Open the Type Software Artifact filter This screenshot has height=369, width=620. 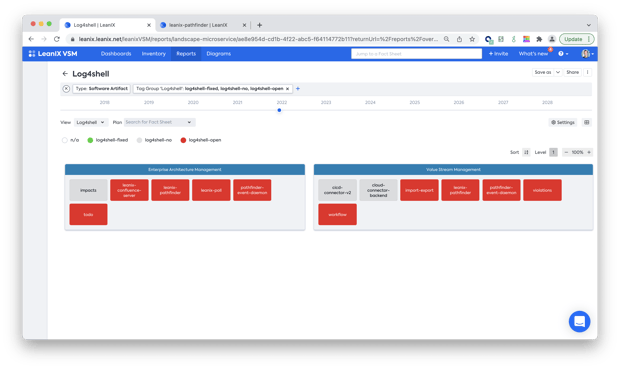102,89
